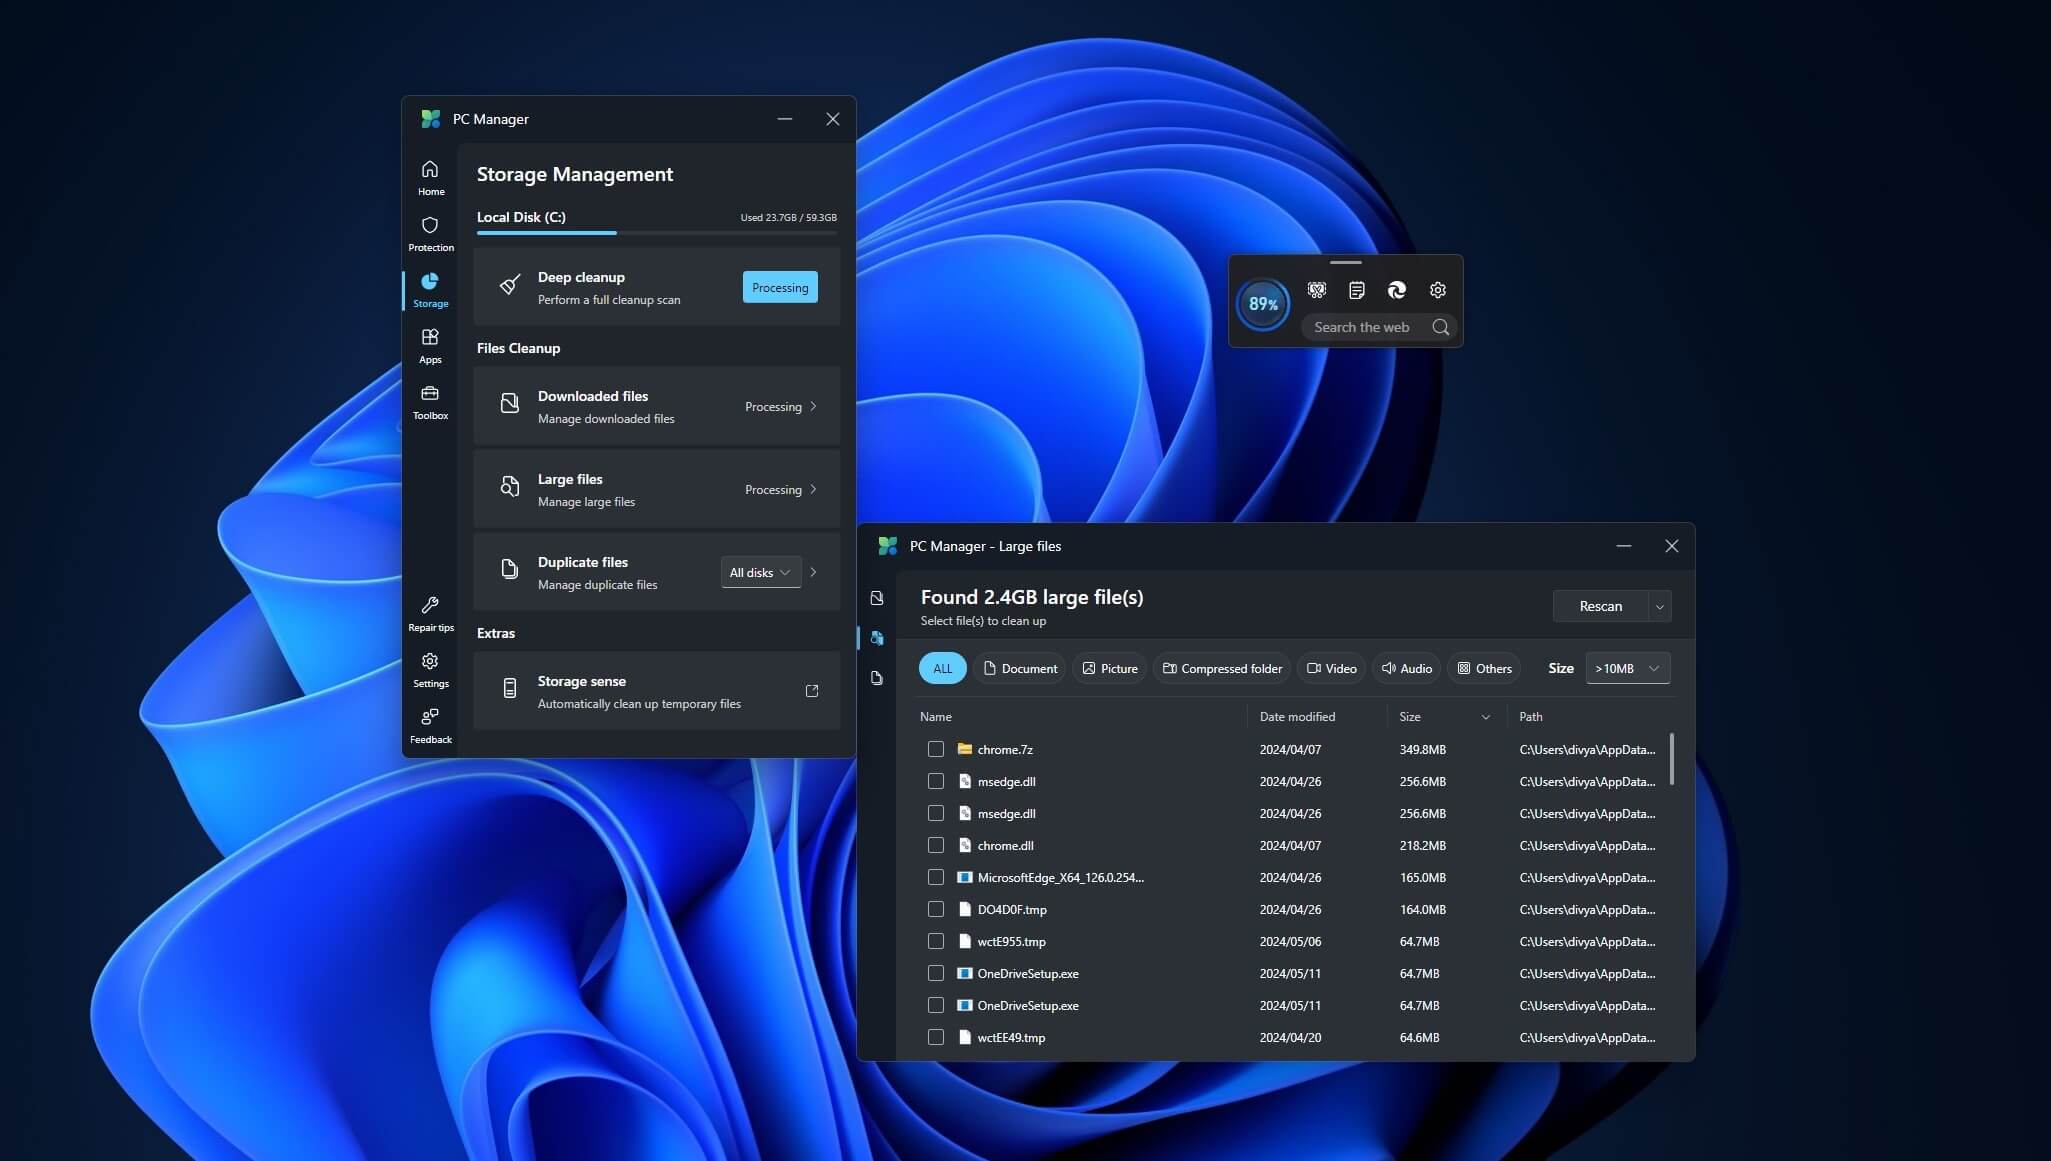Open the notes icon on the floating widget
This screenshot has height=1161, width=2051.
tap(1356, 290)
